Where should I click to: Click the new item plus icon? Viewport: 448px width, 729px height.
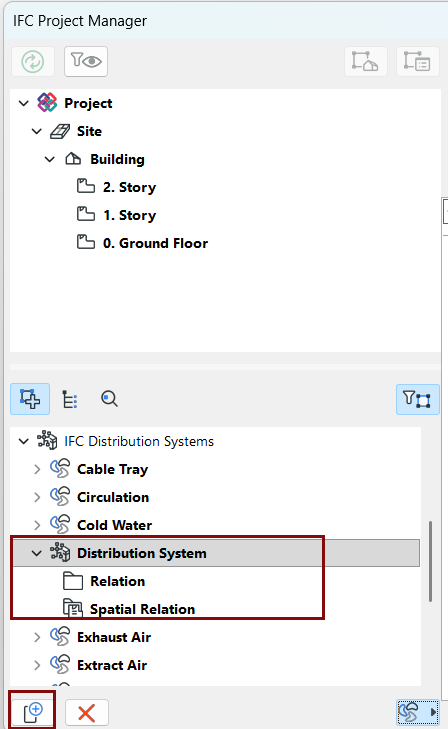click(33, 712)
